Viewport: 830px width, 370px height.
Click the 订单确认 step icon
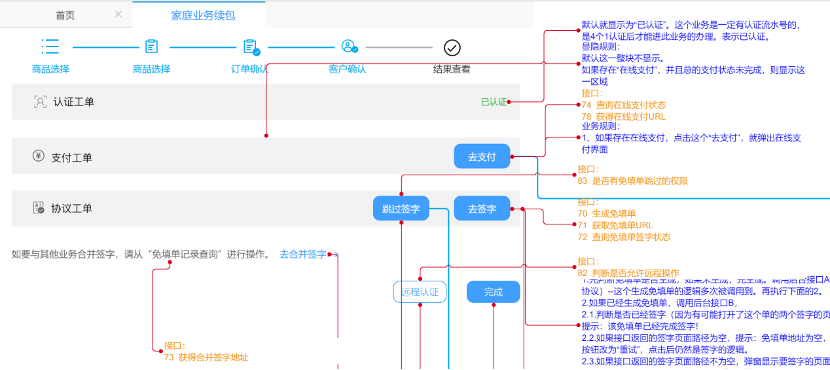[251, 47]
